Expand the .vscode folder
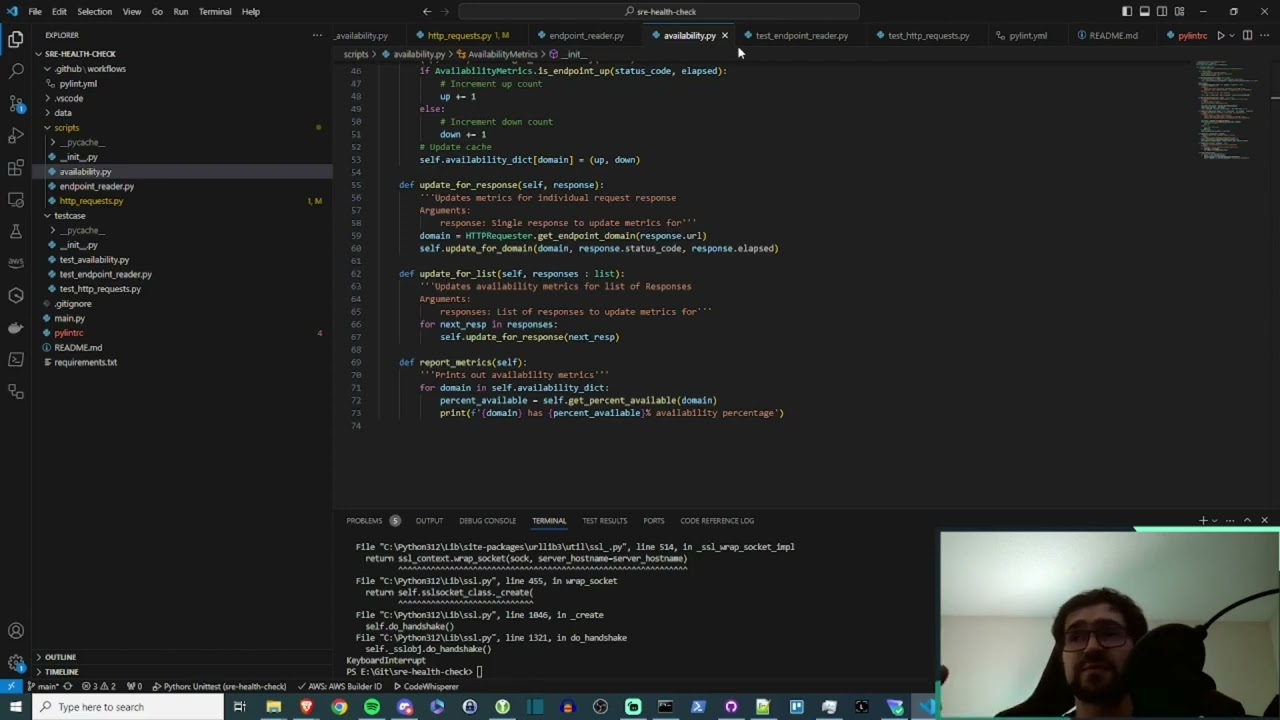The width and height of the screenshot is (1280, 720). point(69,98)
